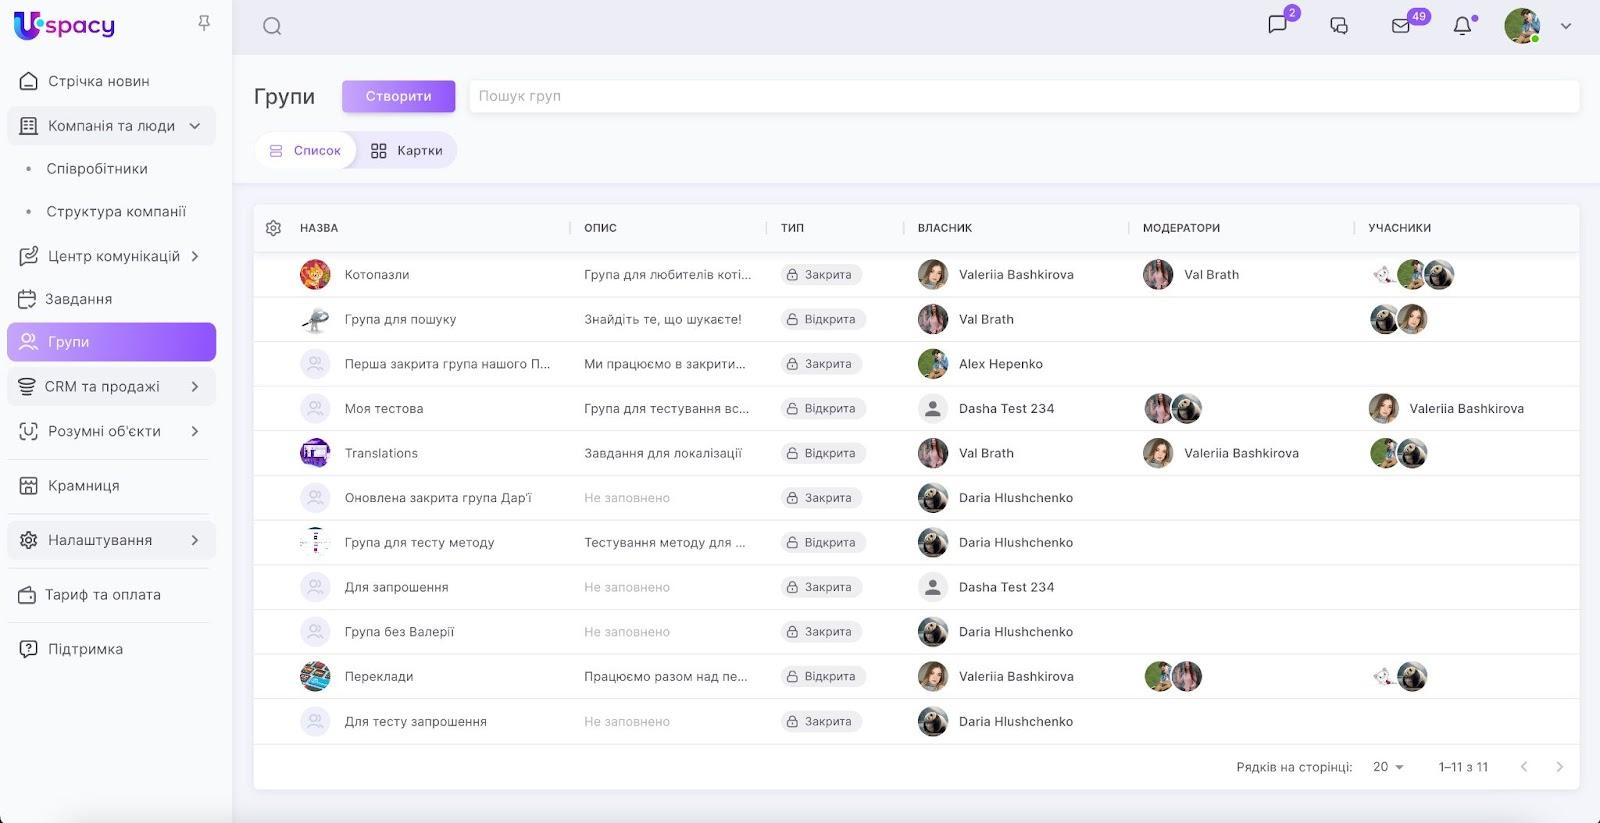Open the mail inbox icon with badge 49
Image resolution: width=1600 pixels, height=823 pixels.
tap(1401, 26)
